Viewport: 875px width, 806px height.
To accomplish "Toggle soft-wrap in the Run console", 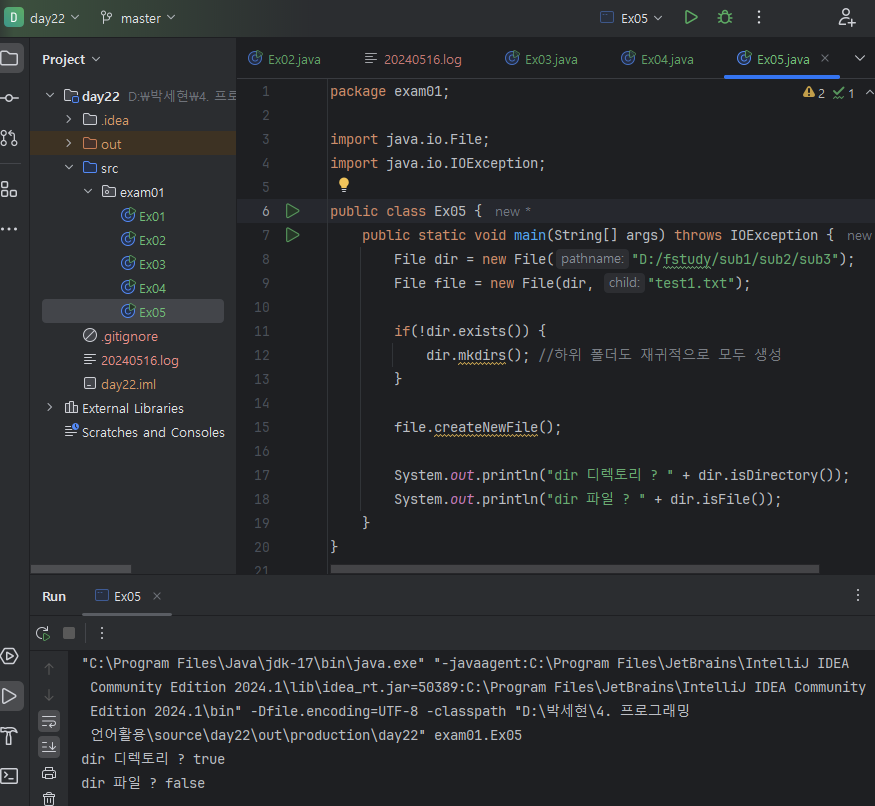I will (49, 721).
